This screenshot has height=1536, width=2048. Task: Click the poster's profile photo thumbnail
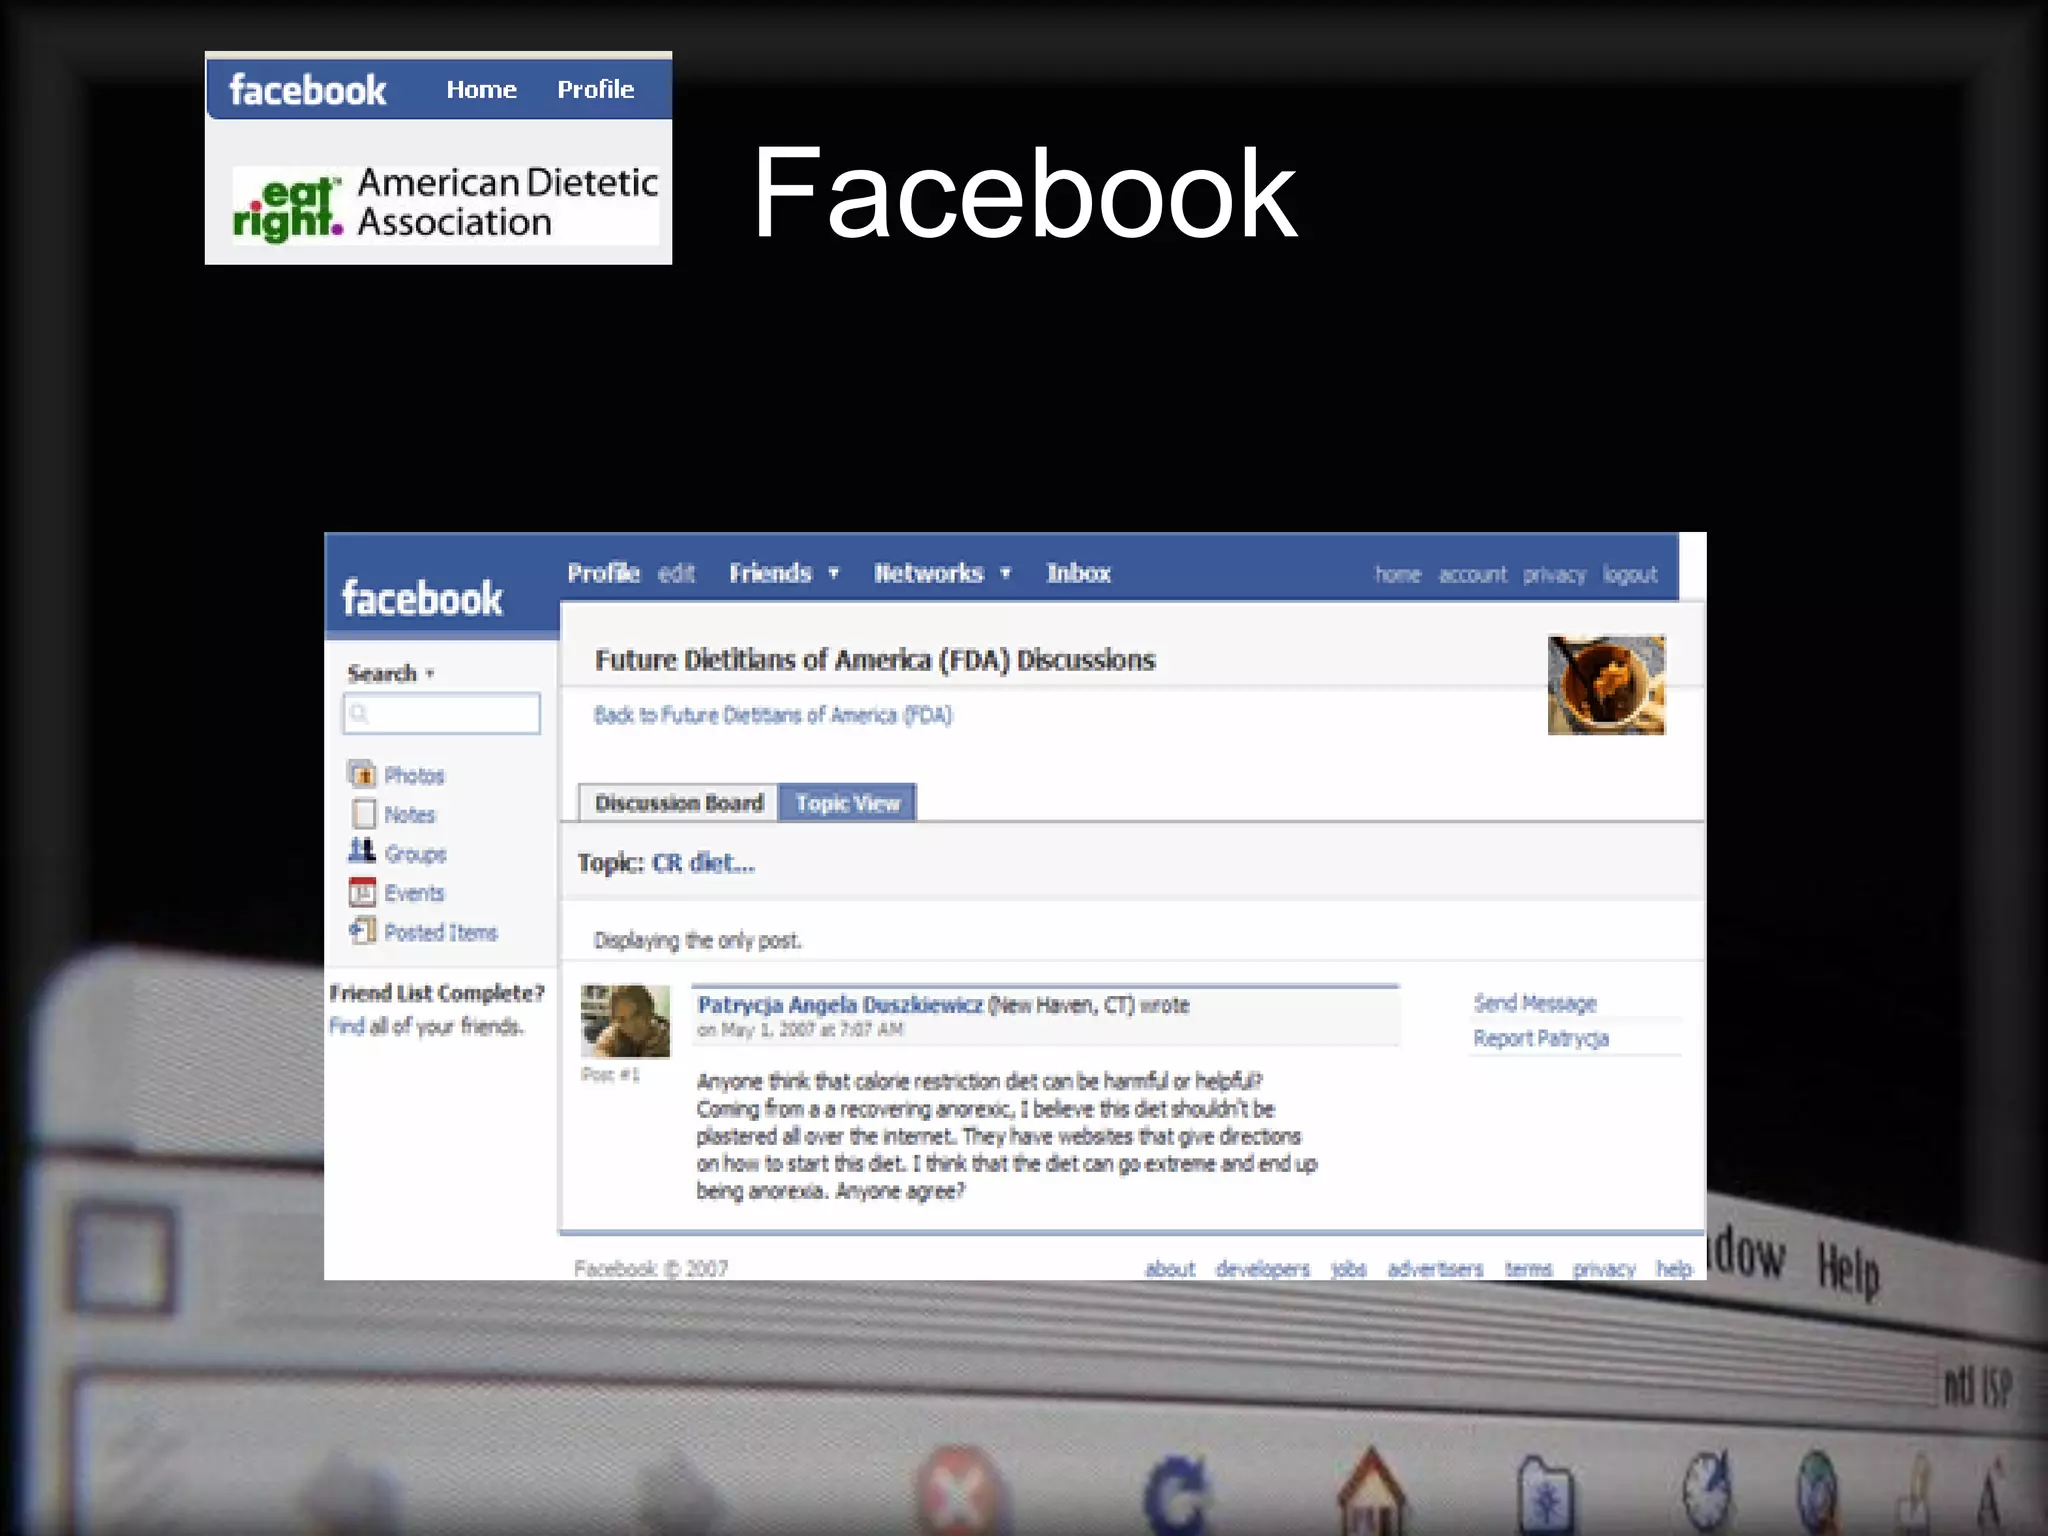[625, 1021]
